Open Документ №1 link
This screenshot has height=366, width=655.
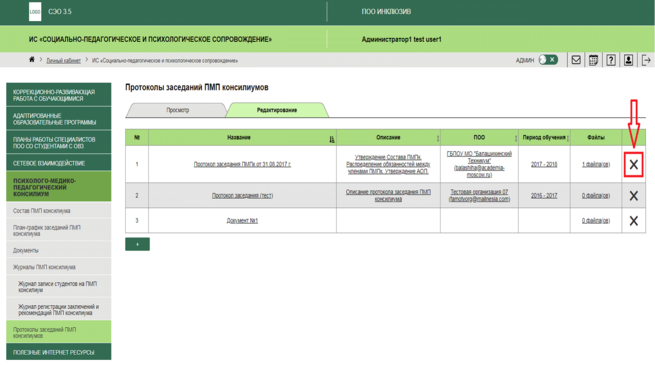pyautogui.click(x=242, y=221)
